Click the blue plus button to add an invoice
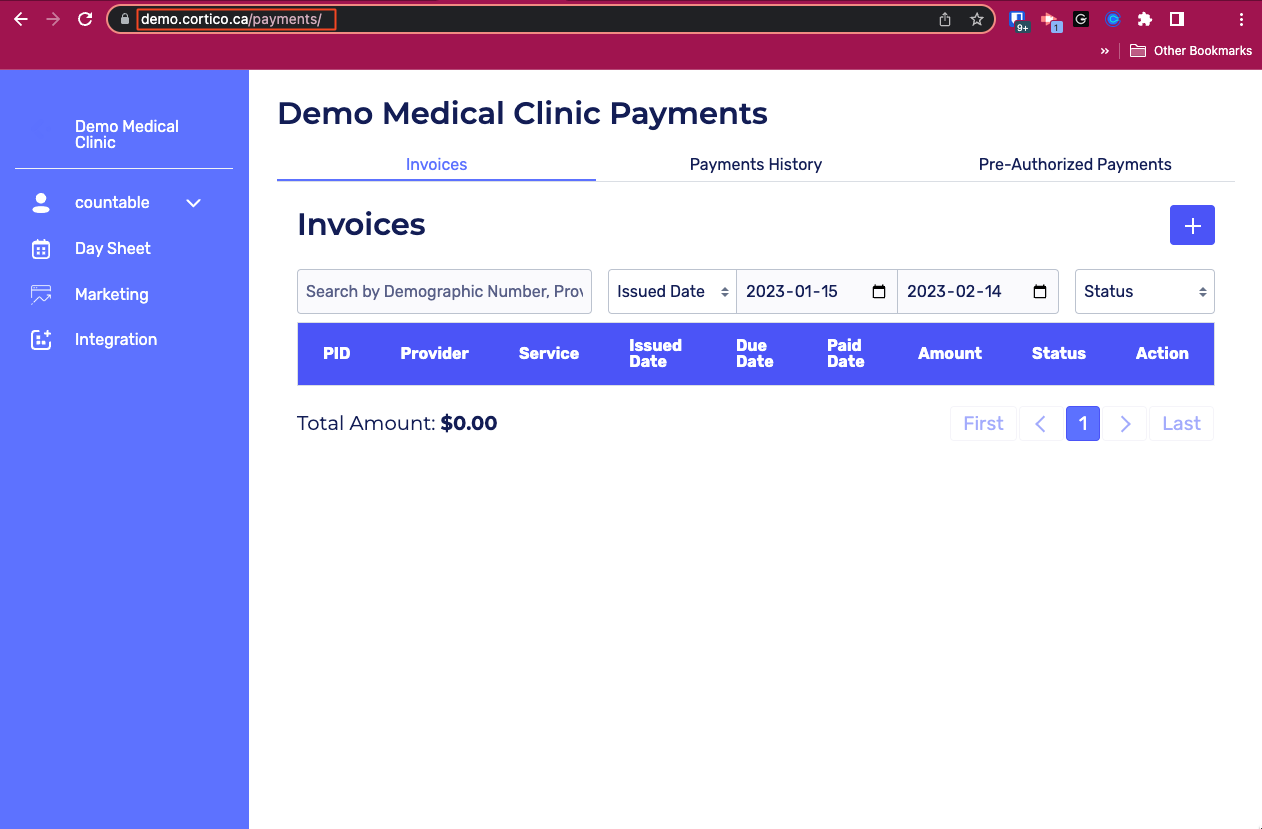Viewport: 1262px width, 829px height. [x=1192, y=225]
